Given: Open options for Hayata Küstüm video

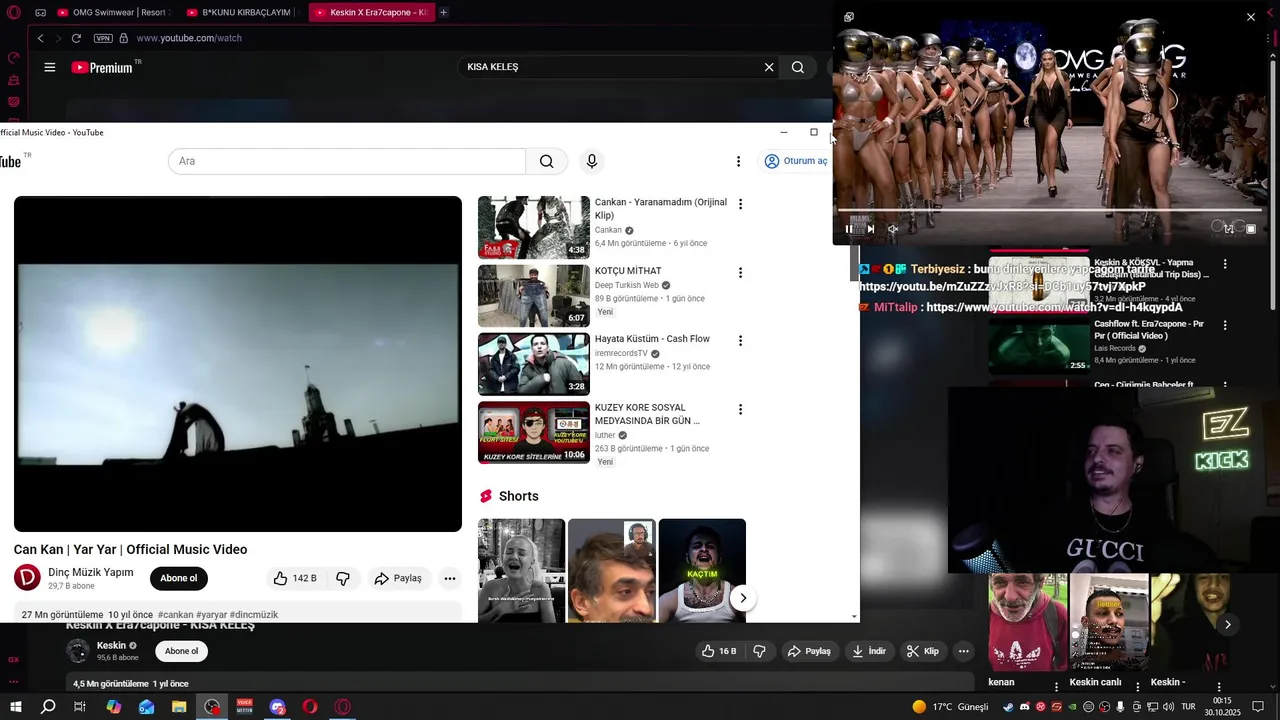Looking at the screenshot, I should (740, 341).
